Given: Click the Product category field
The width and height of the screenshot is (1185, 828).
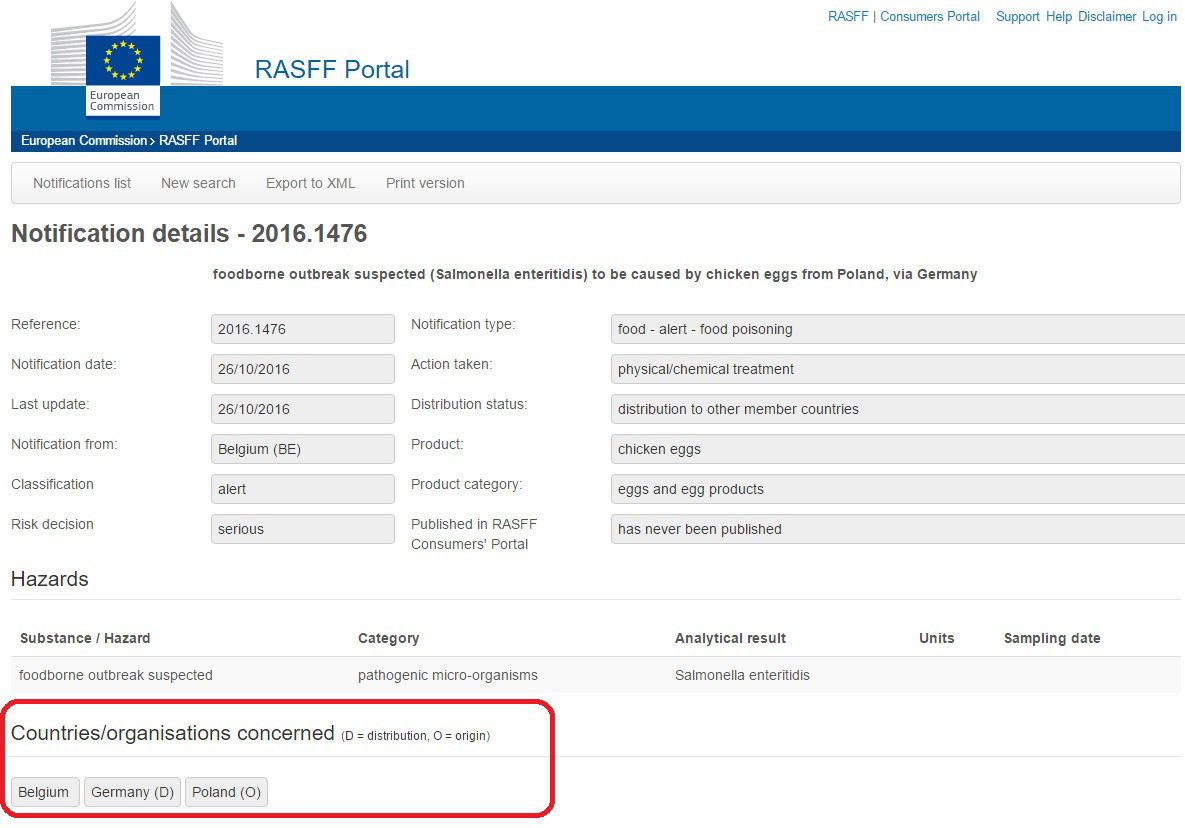Looking at the screenshot, I should coord(898,490).
